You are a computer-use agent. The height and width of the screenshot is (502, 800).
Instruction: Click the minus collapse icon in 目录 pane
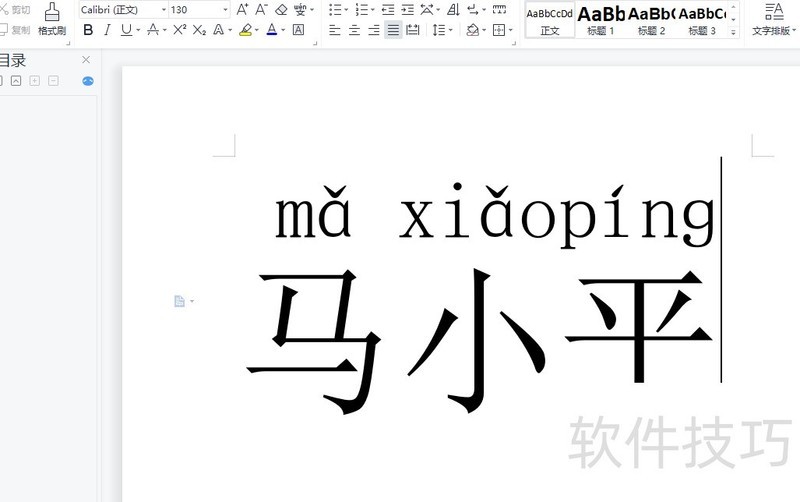click(53, 81)
